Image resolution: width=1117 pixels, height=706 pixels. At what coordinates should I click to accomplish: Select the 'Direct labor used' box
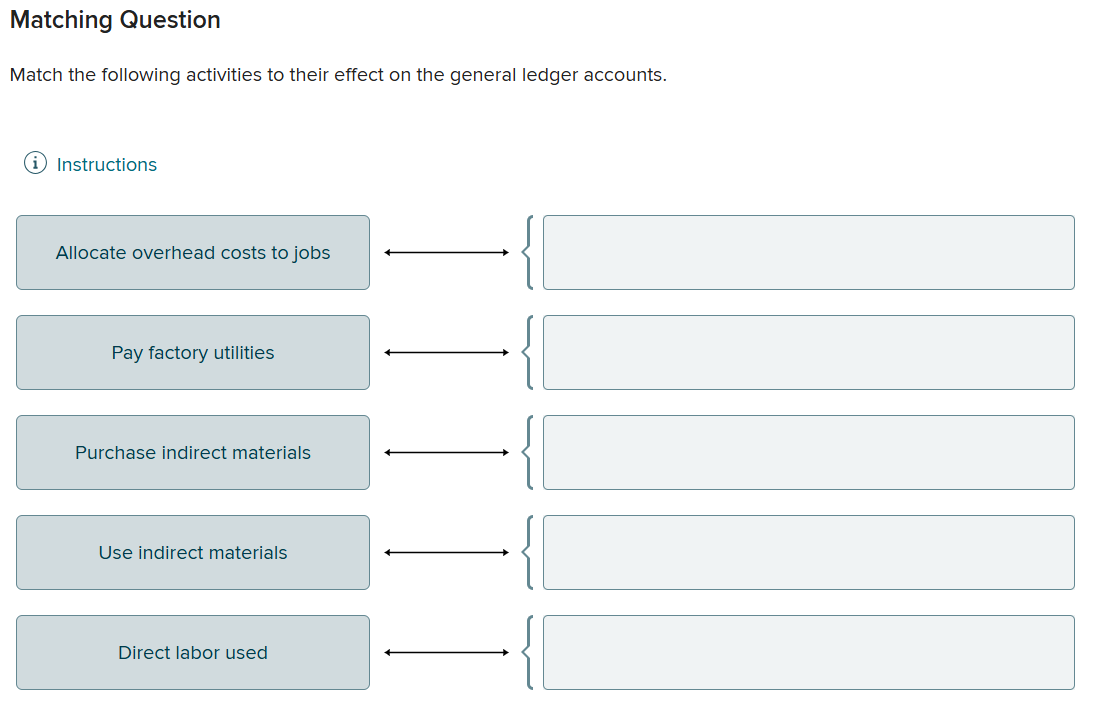[192, 652]
